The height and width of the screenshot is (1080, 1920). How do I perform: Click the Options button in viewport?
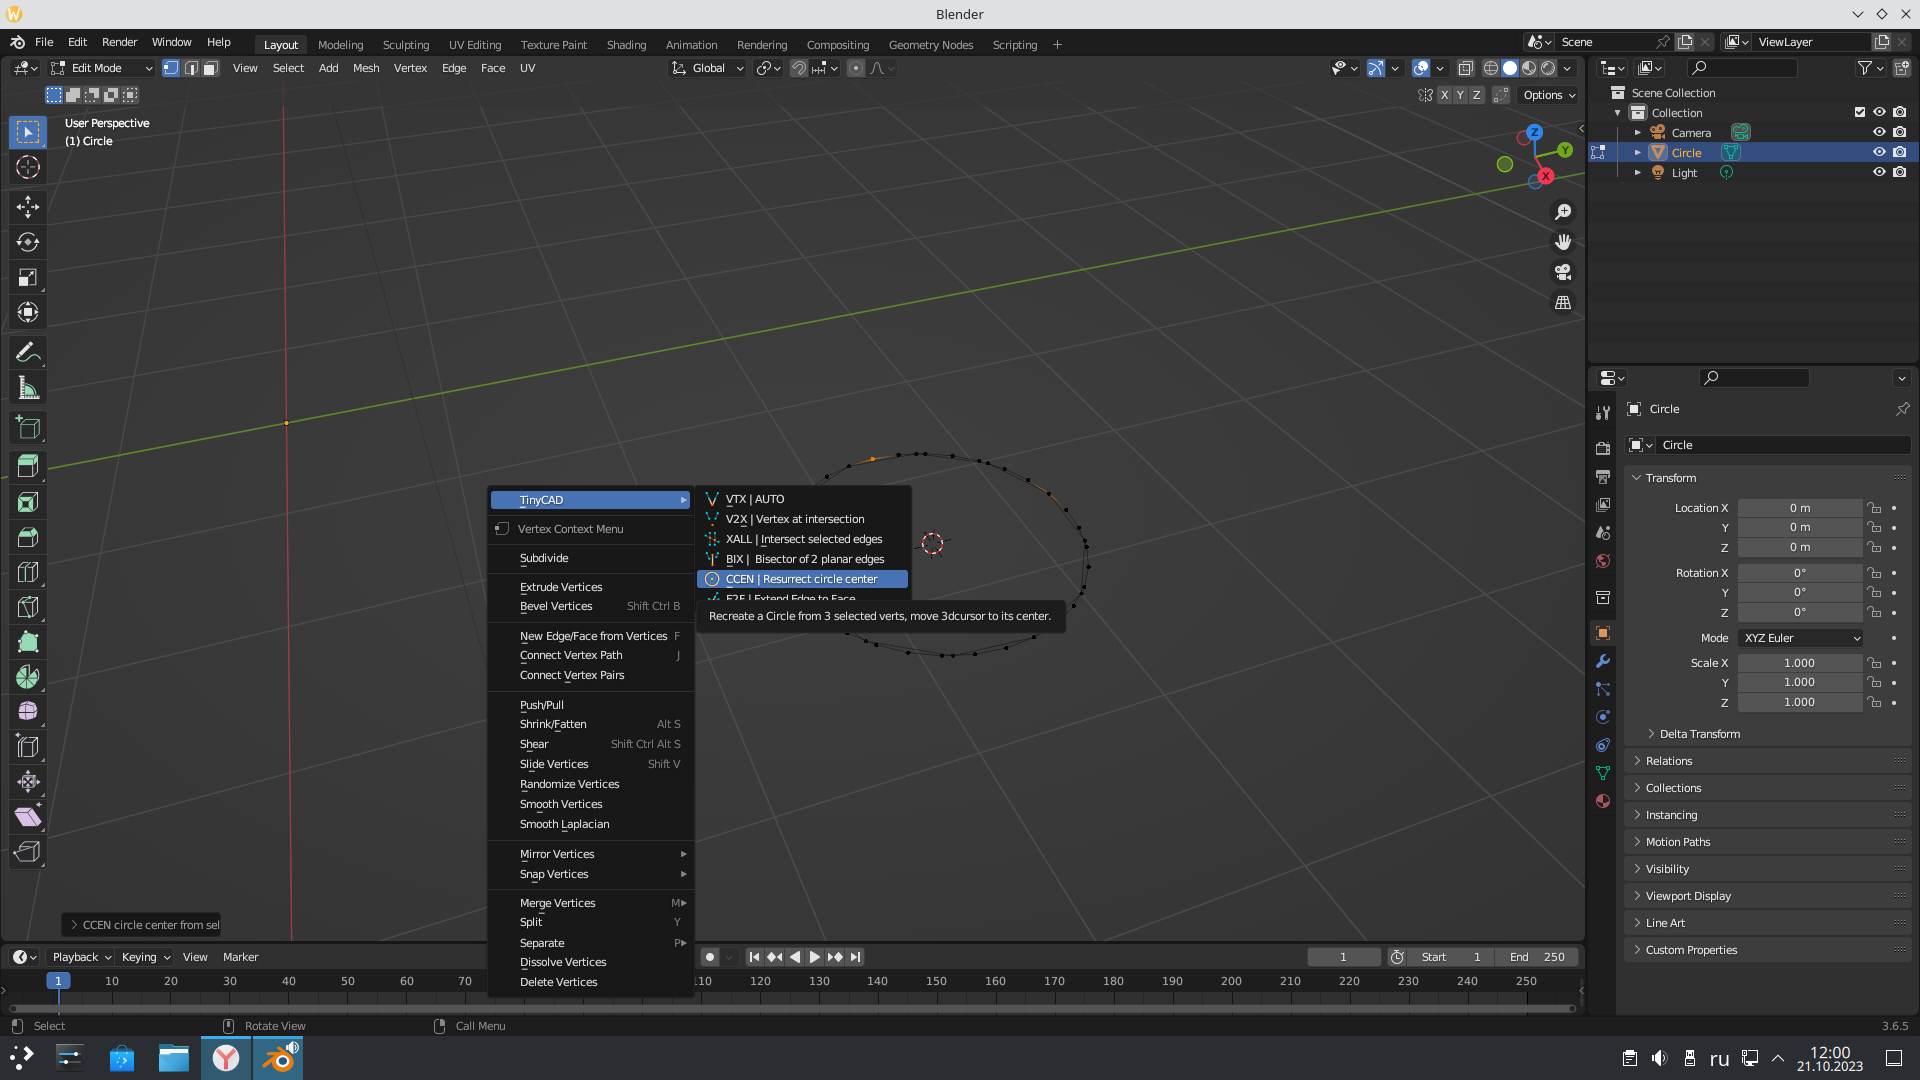1548,95
